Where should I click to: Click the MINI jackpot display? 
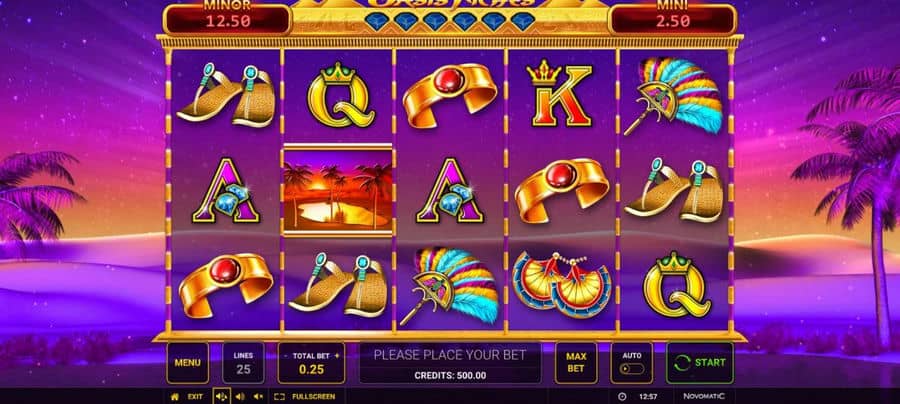pos(672,19)
